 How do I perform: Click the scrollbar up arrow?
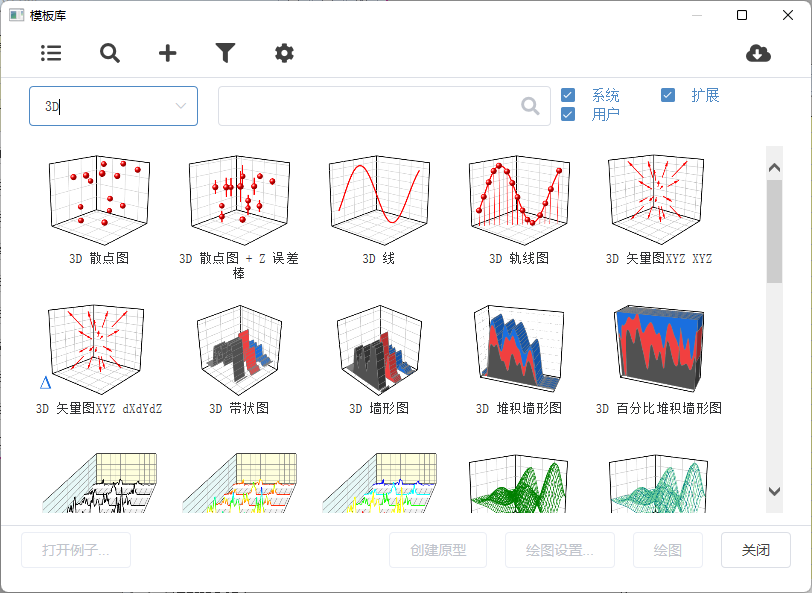point(774,161)
